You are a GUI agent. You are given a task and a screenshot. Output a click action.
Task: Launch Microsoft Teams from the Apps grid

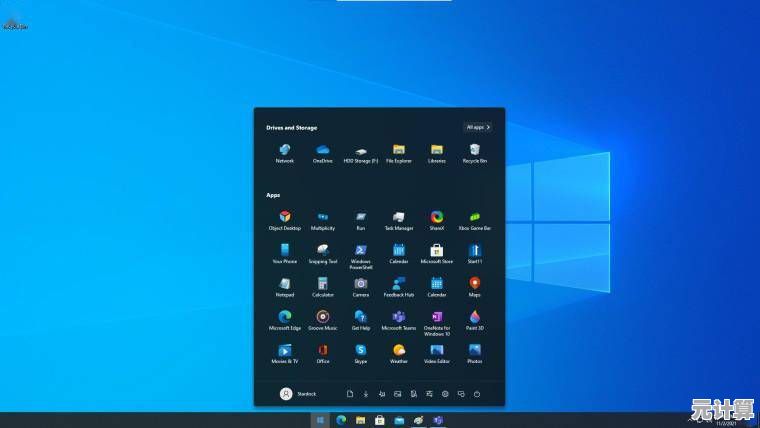pyautogui.click(x=398, y=321)
